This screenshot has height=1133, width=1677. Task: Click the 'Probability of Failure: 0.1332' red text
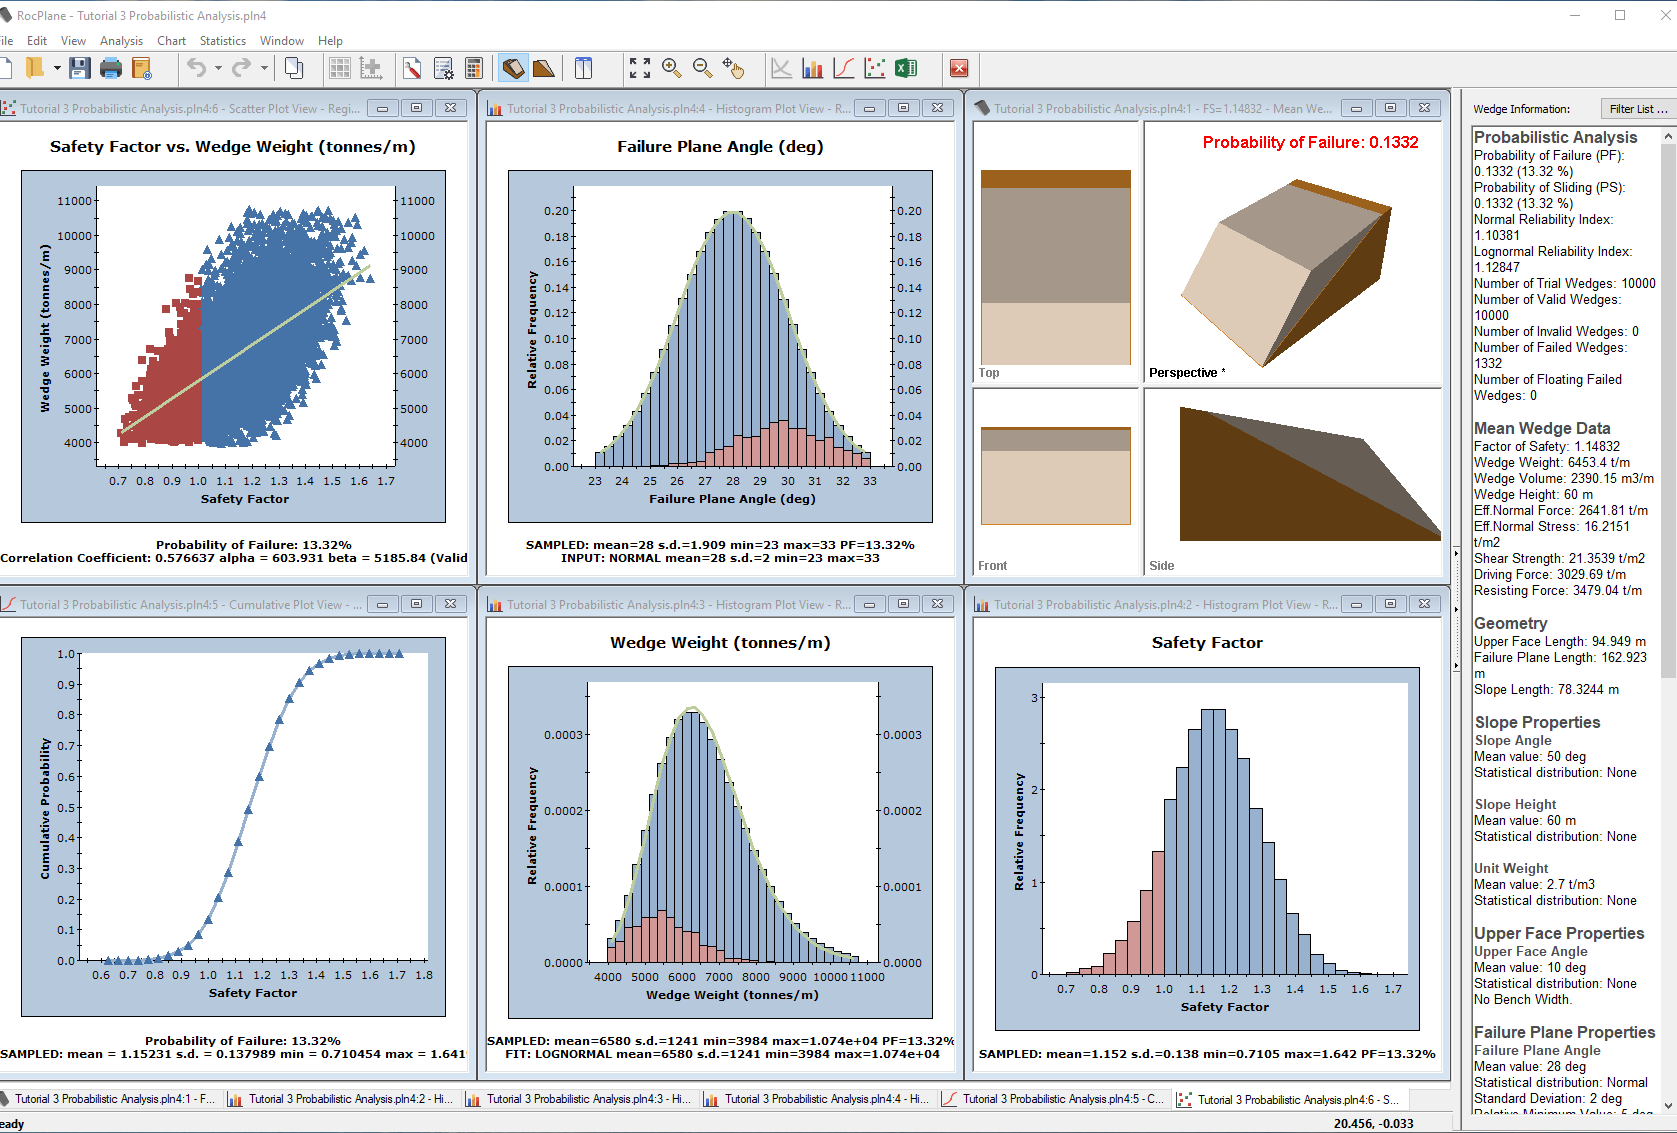click(x=1310, y=142)
